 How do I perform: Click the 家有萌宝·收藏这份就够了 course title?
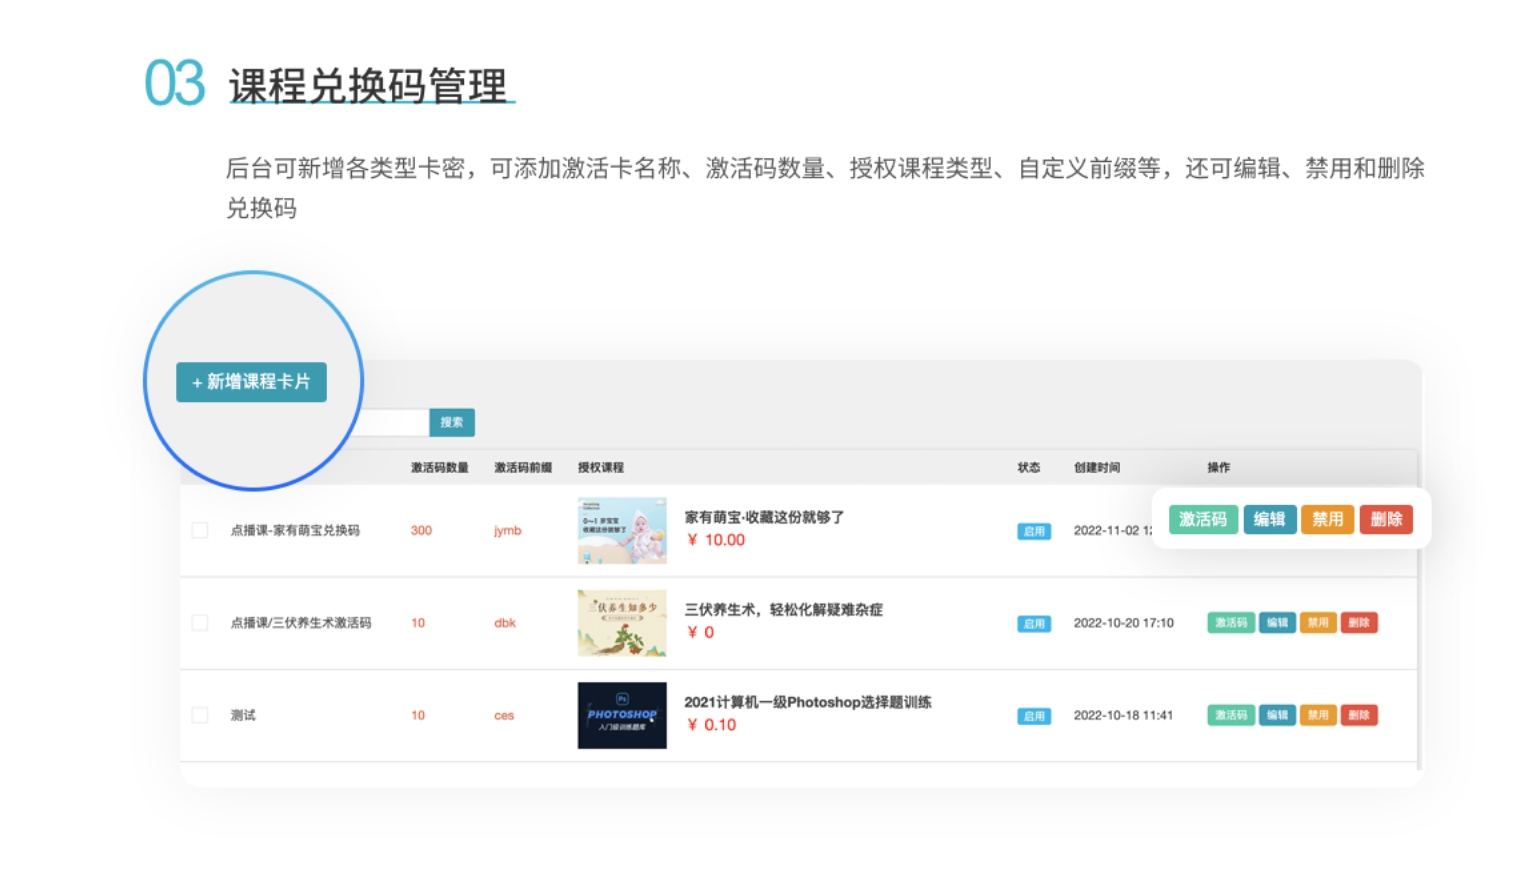pos(764,517)
